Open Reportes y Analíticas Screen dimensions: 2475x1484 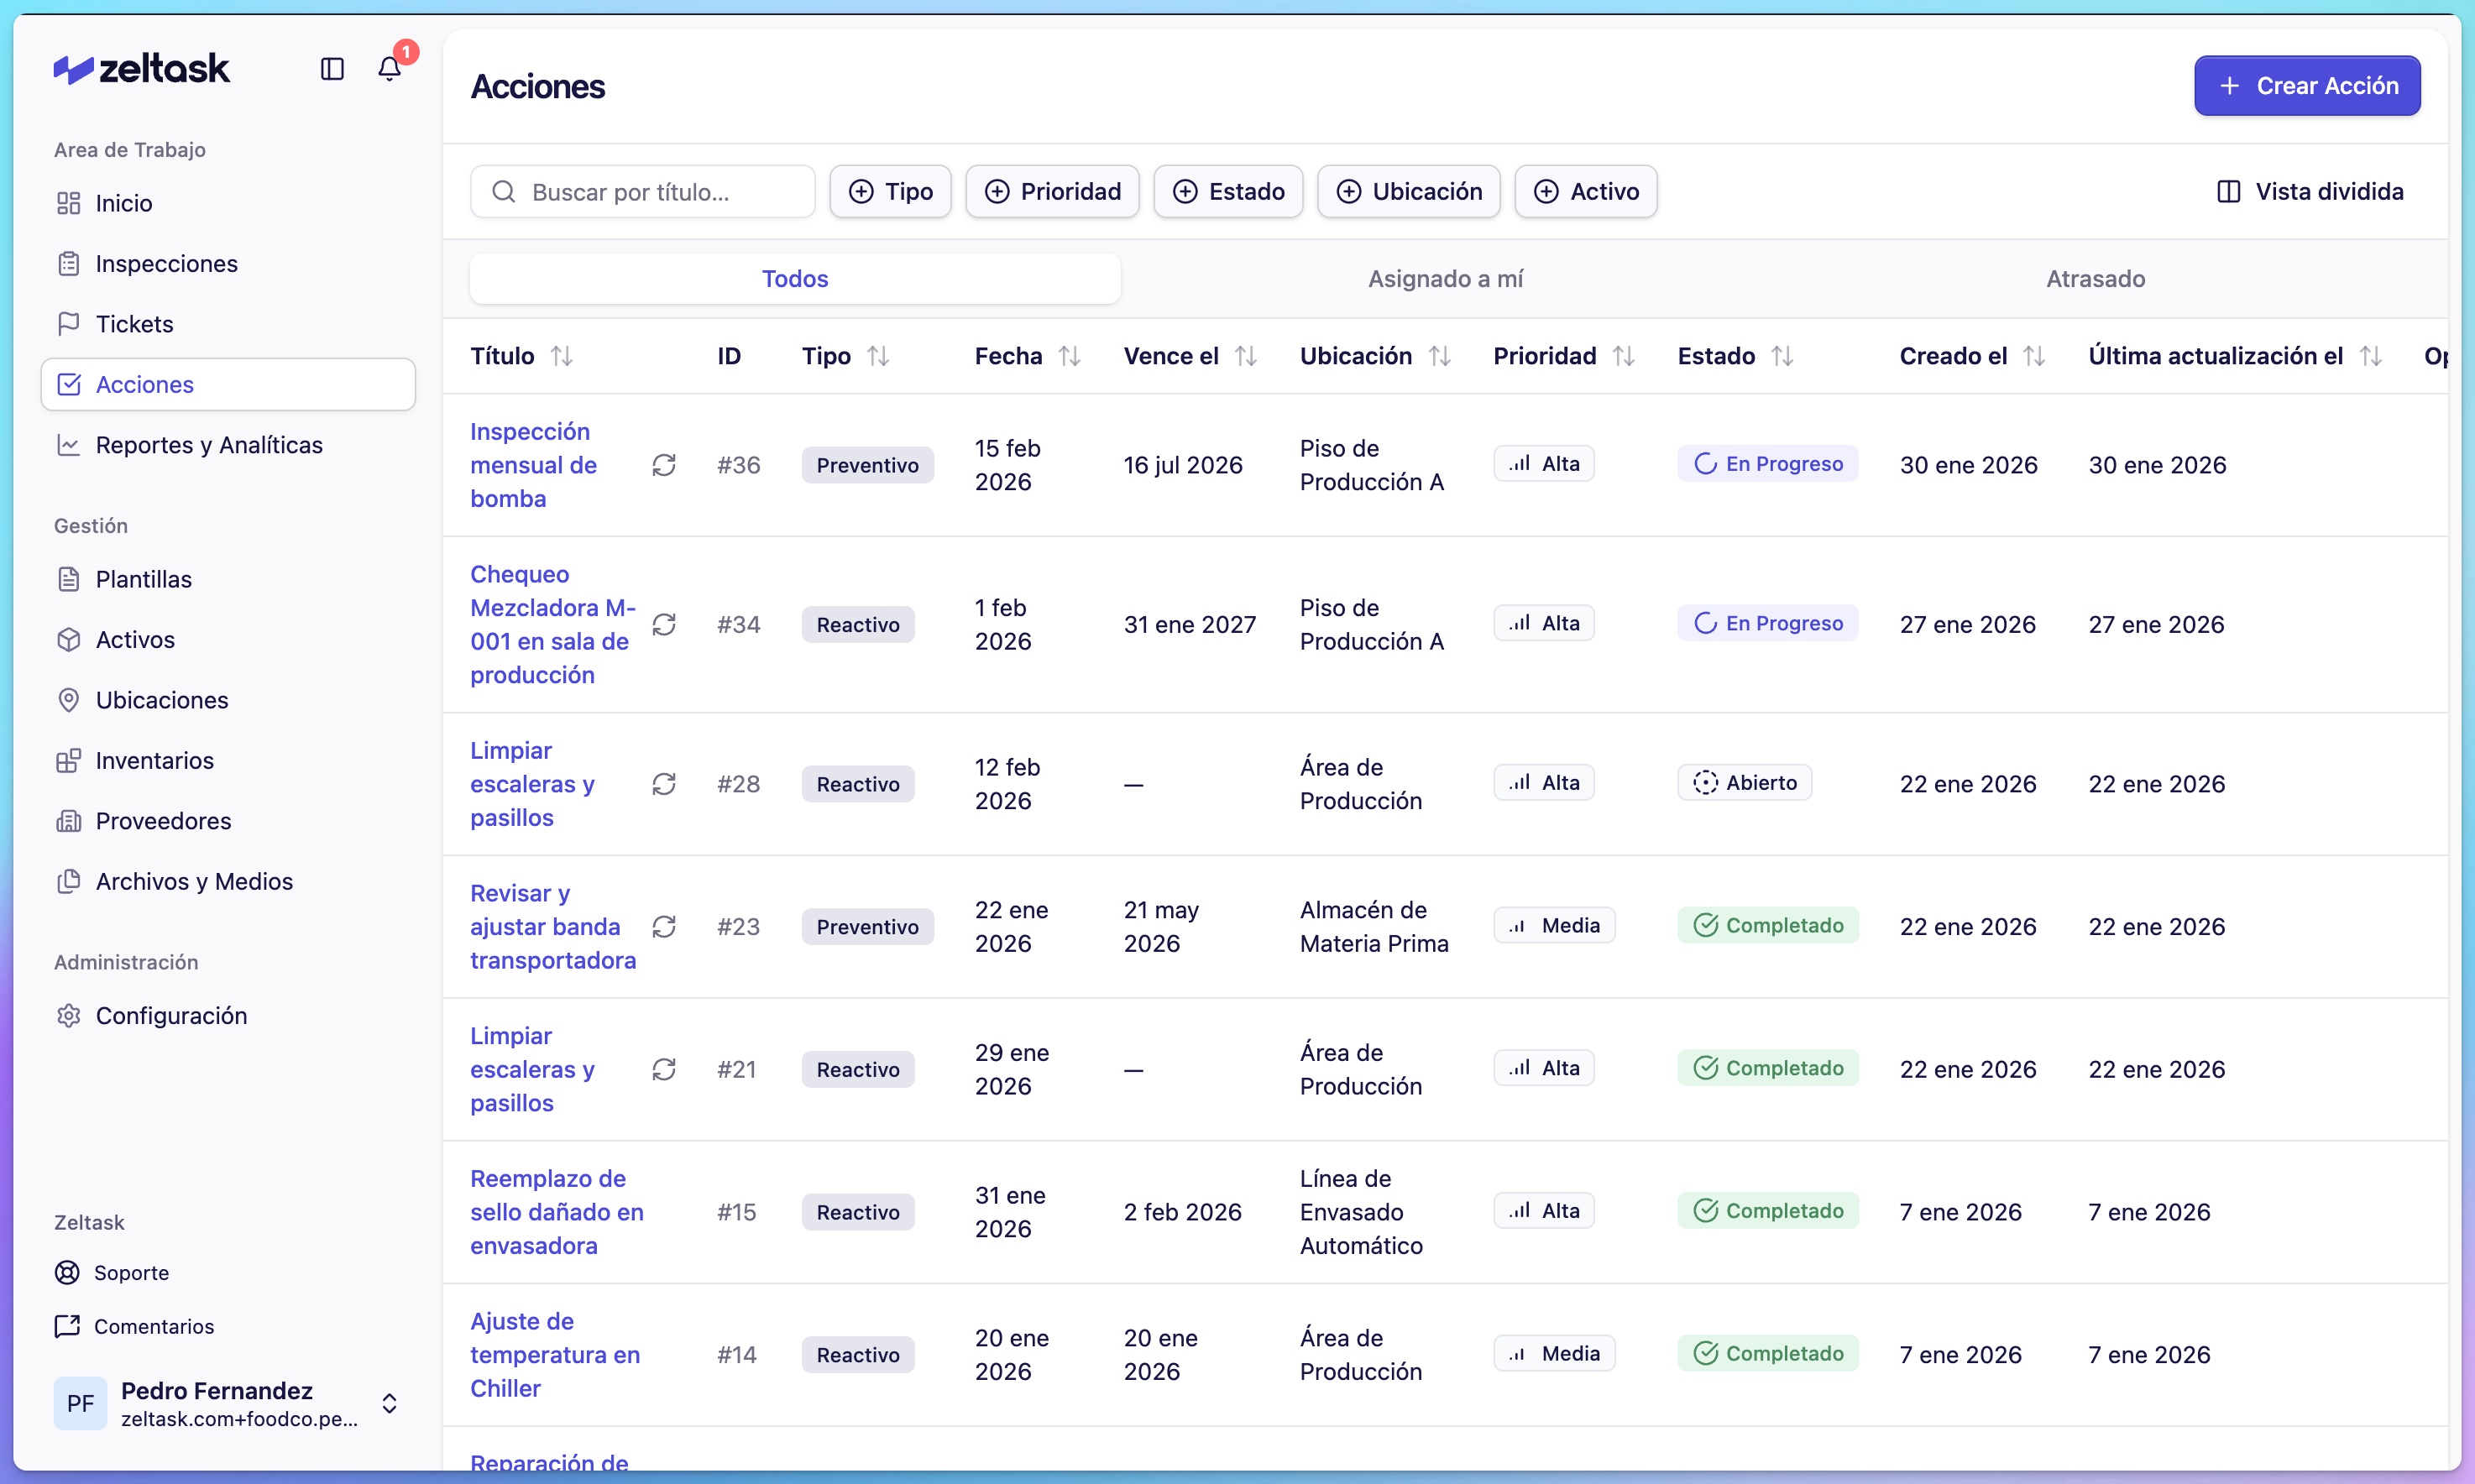[x=228, y=445]
